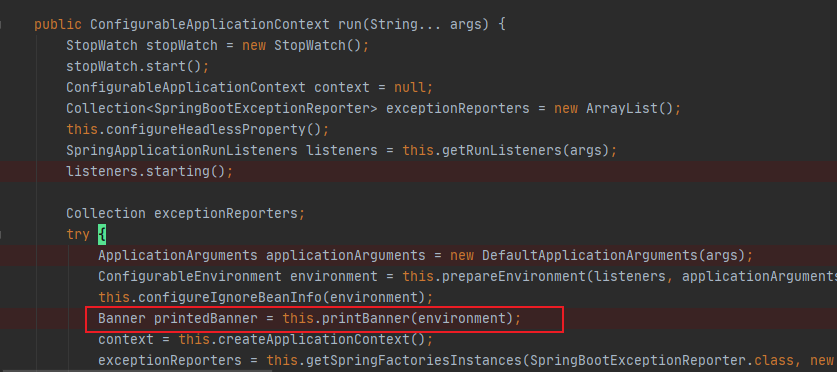Screen dimensions: 837x372
Task: Click the highlighted opening brace after try
Action: point(102,234)
